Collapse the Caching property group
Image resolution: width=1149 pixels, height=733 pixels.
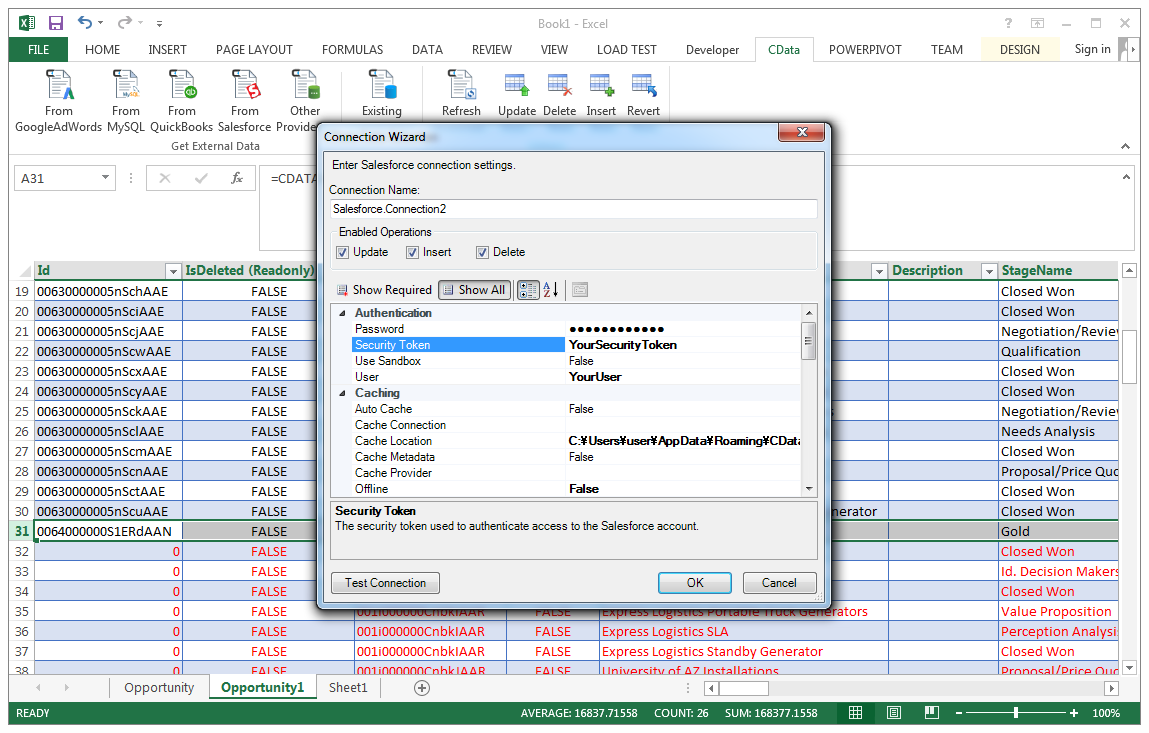(342, 394)
